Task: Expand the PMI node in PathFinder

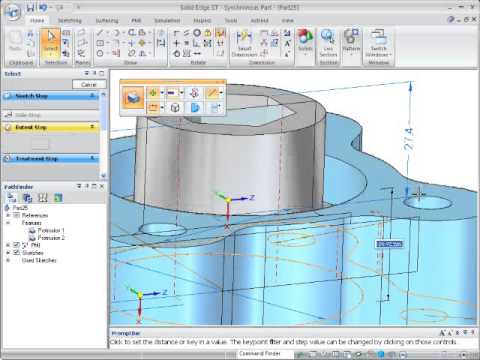Action: click(8, 245)
